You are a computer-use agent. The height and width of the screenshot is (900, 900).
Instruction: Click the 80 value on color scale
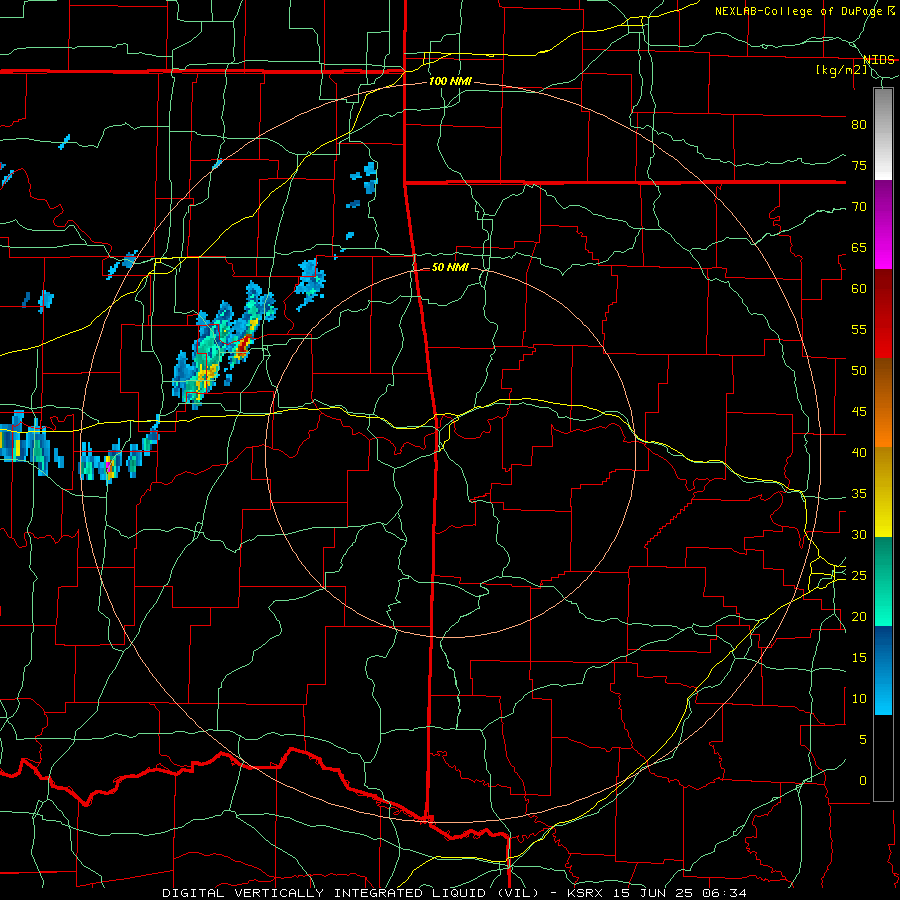click(859, 125)
